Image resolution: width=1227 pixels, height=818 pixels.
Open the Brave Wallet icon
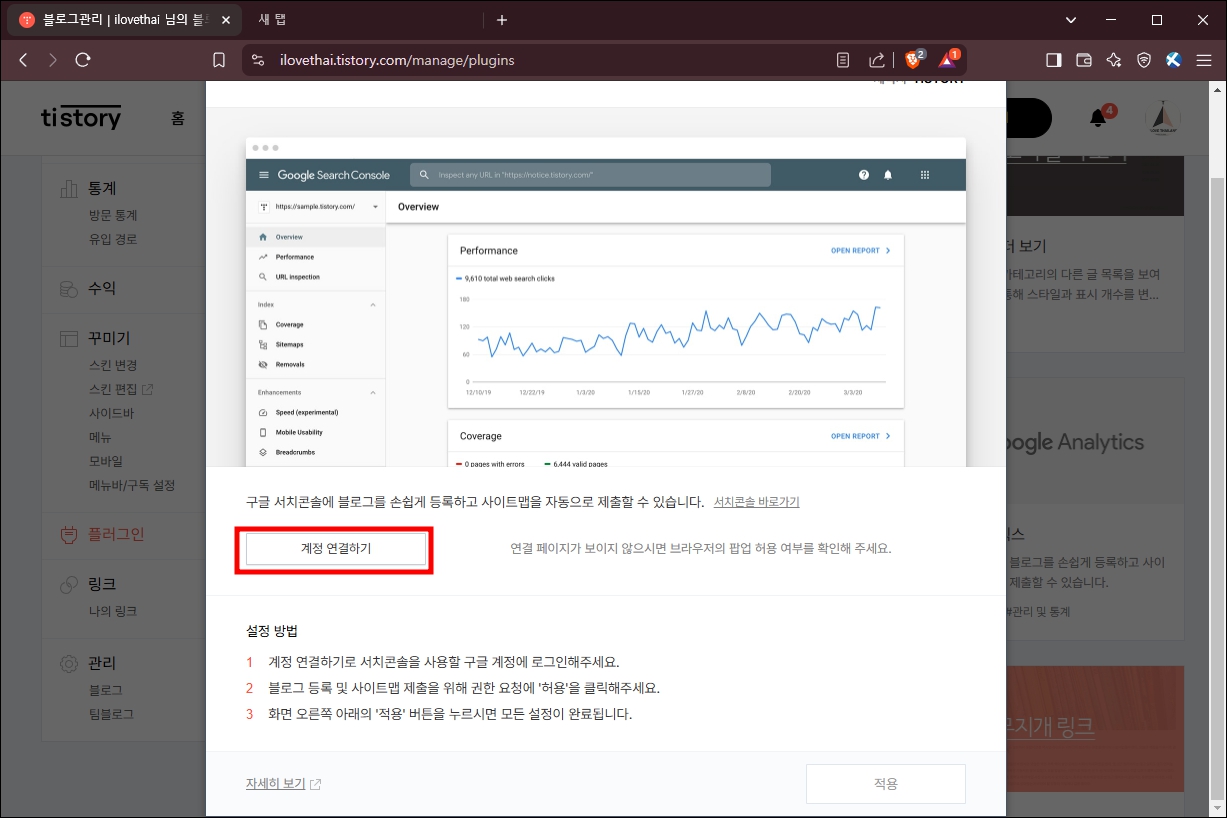click(1083, 60)
